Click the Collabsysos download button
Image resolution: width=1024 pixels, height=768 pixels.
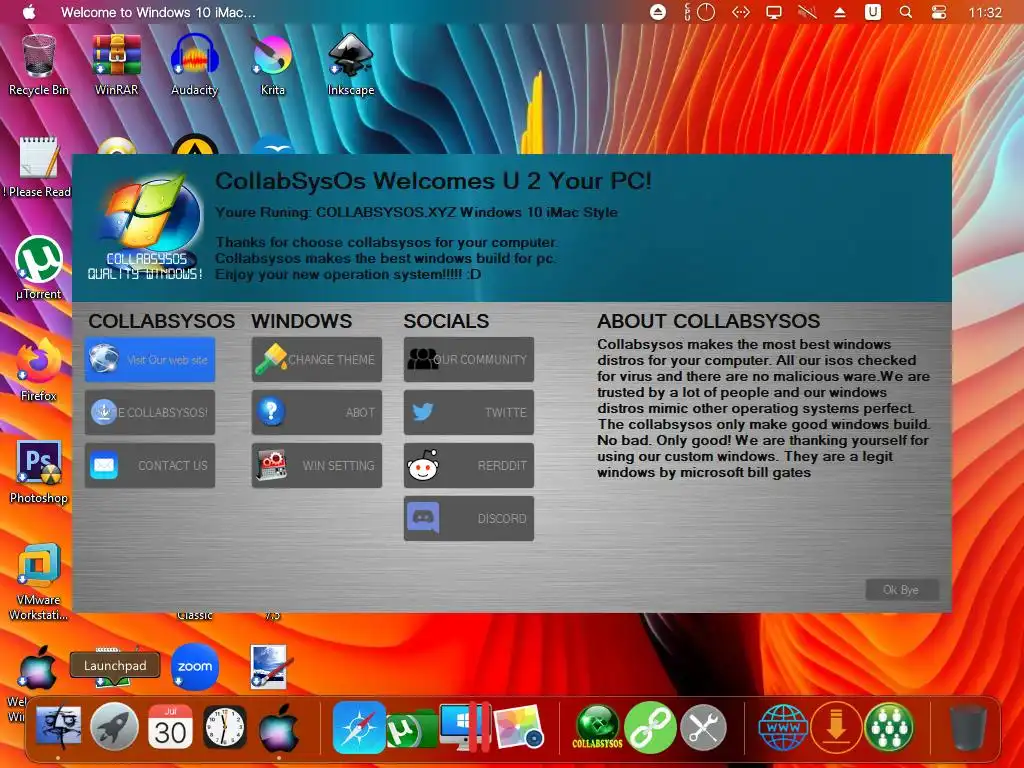(x=150, y=412)
